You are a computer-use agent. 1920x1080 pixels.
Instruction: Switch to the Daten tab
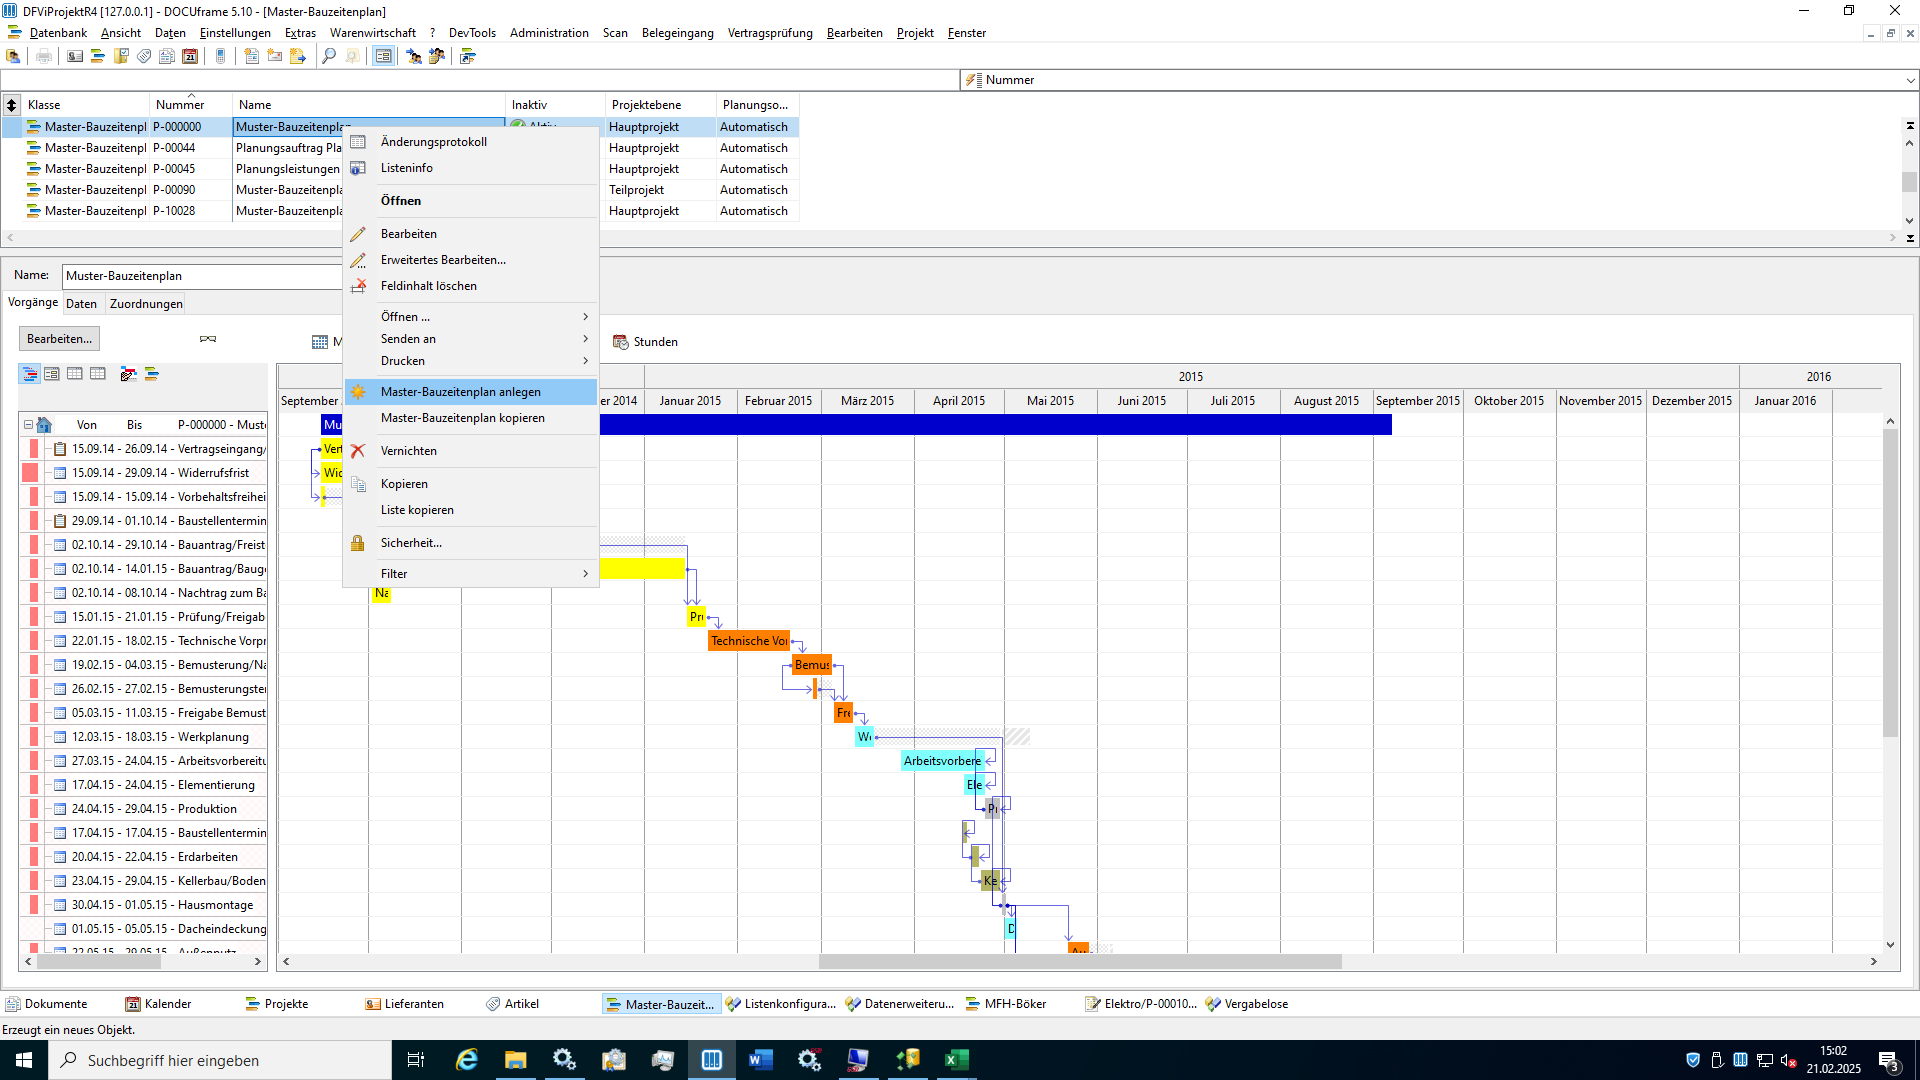click(81, 304)
